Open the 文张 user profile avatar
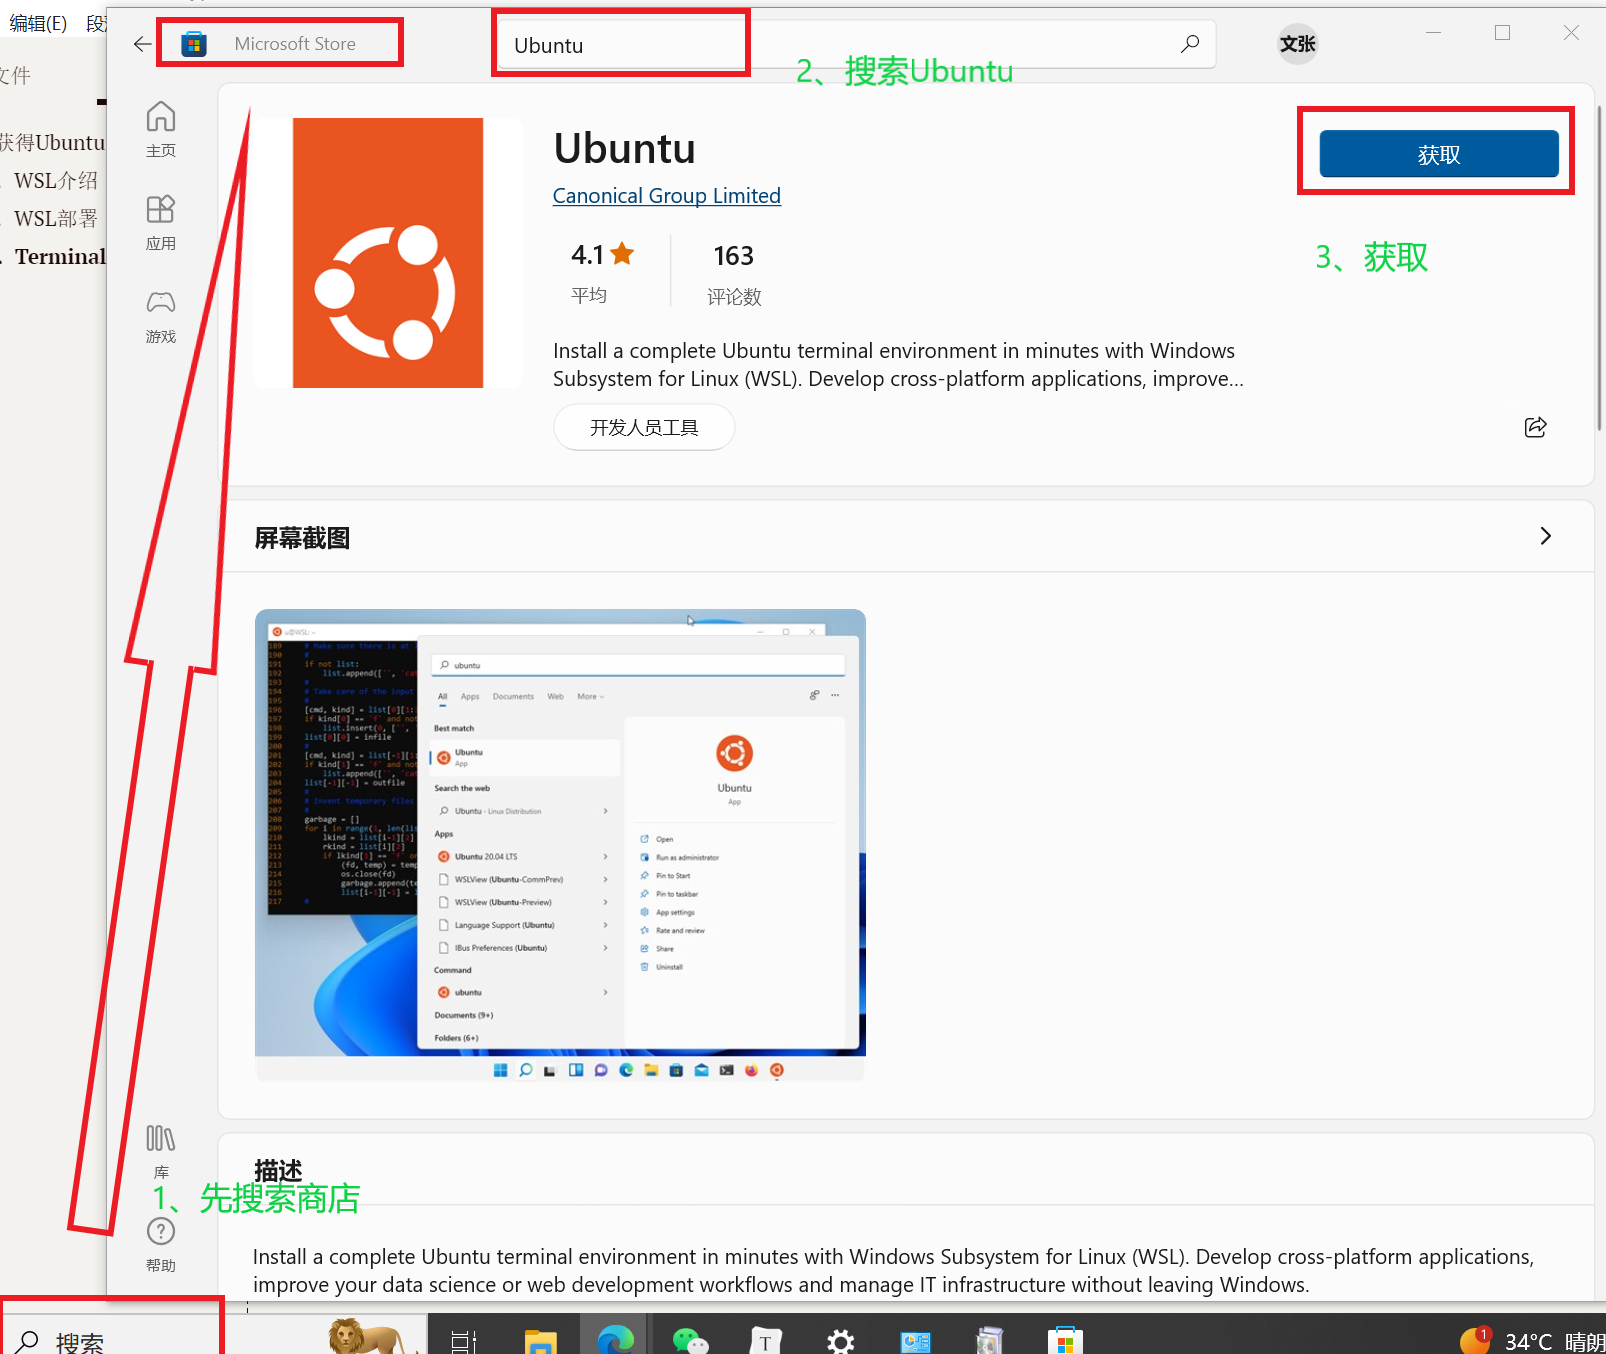Viewport: 1606px width, 1354px height. [1298, 44]
